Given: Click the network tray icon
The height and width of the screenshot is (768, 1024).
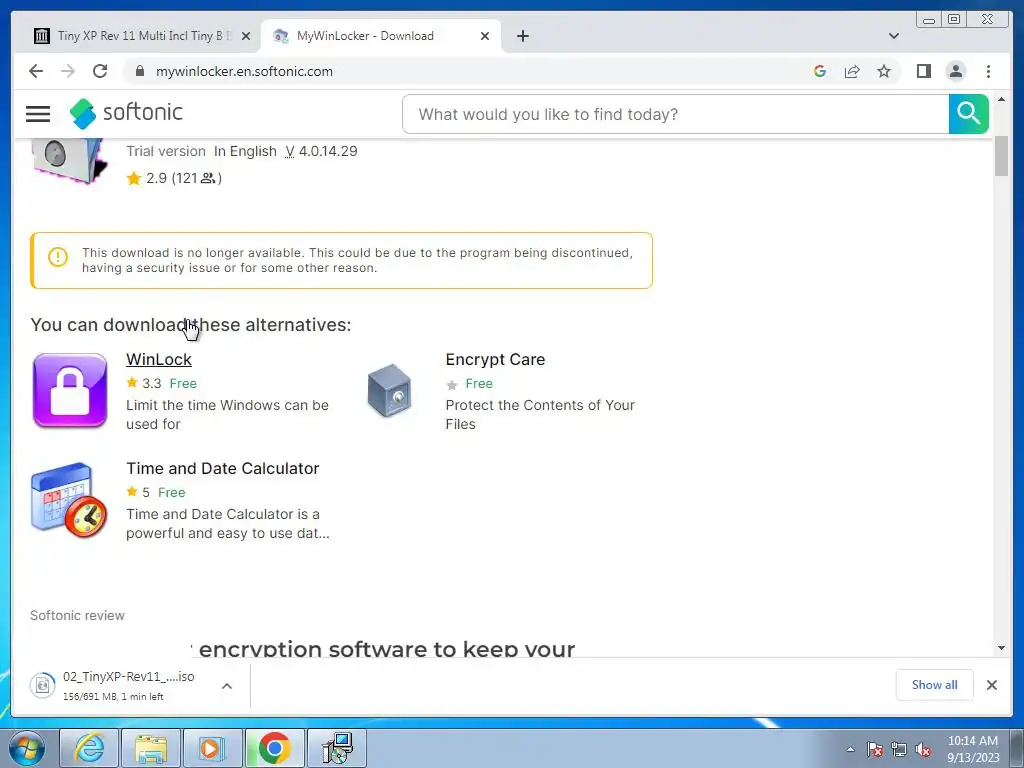Looking at the screenshot, I should (x=899, y=749).
